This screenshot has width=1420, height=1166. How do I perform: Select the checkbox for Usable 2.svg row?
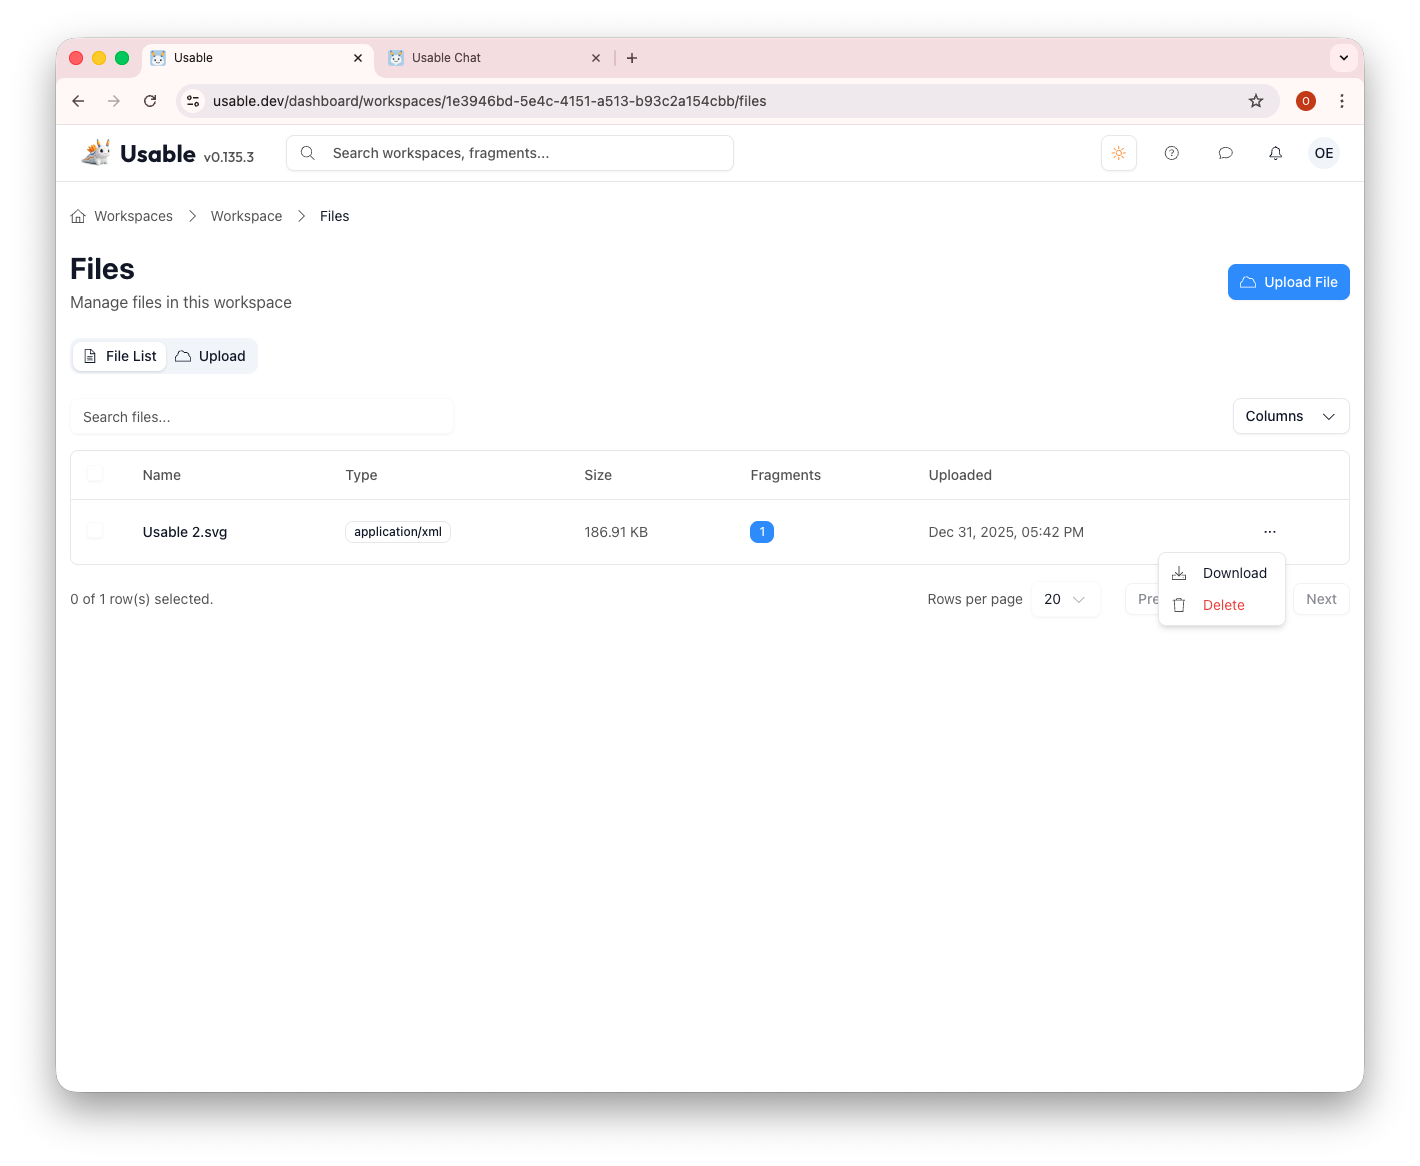click(x=95, y=531)
